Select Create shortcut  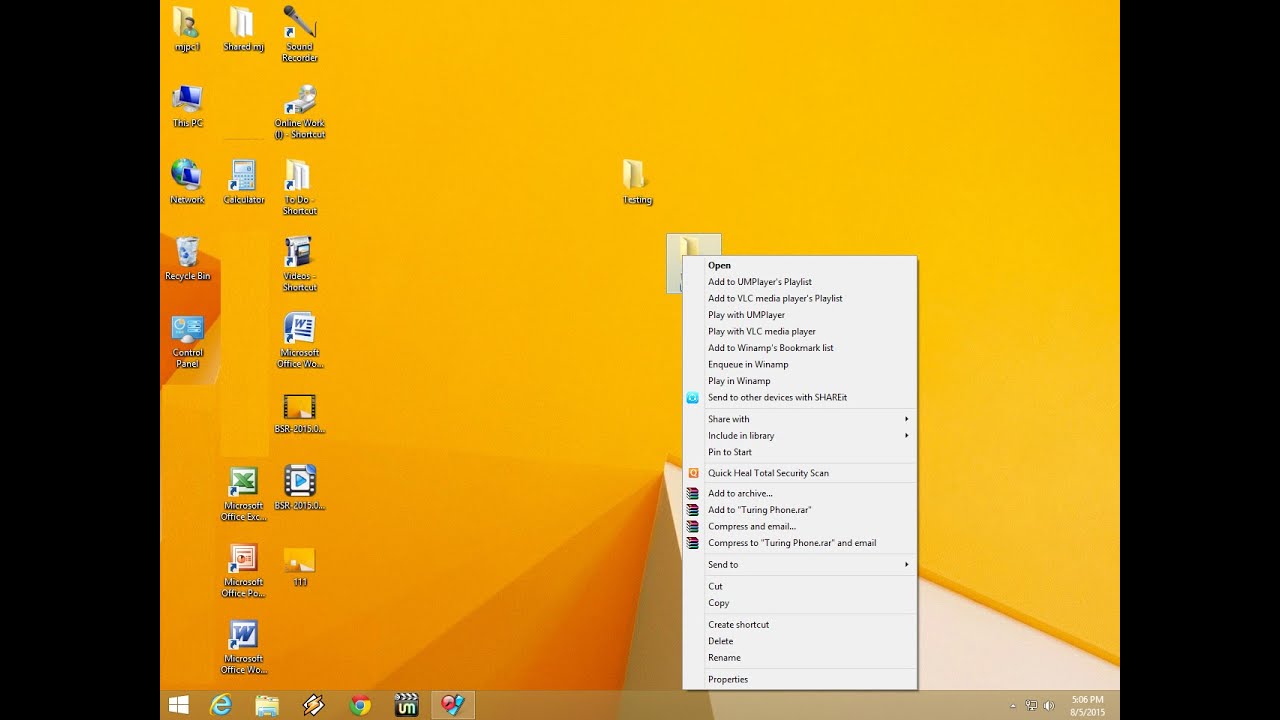799,624
